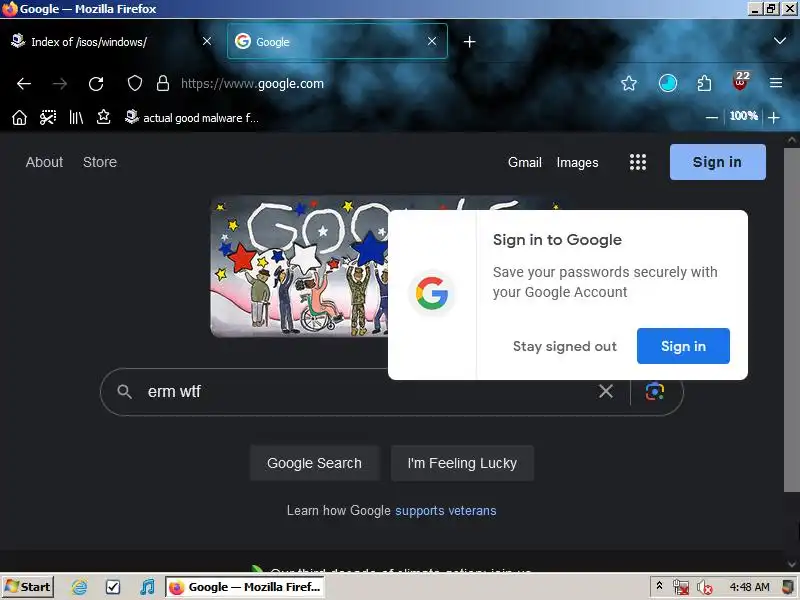800x600 pixels.
Task: Open the tracking protection shield icon
Action: 135,83
